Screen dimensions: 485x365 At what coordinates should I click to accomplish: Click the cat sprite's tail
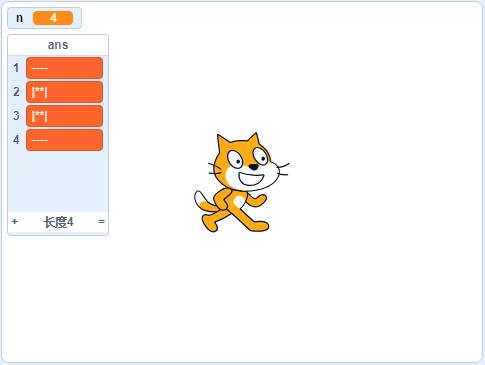click(204, 201)
